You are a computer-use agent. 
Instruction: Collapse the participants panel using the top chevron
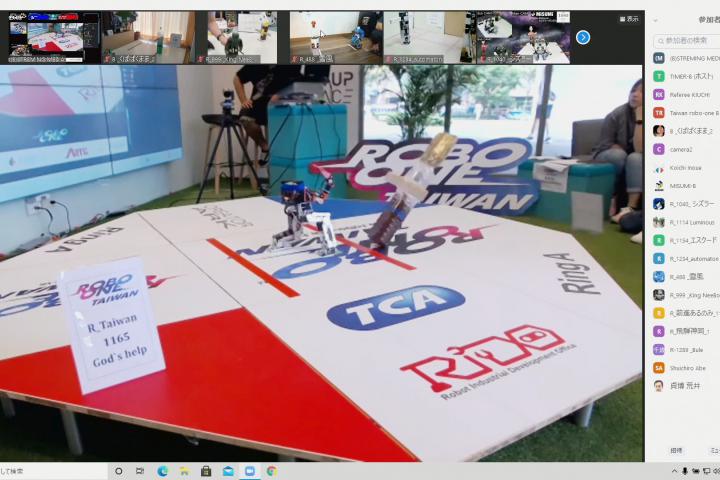click(655, 20)
